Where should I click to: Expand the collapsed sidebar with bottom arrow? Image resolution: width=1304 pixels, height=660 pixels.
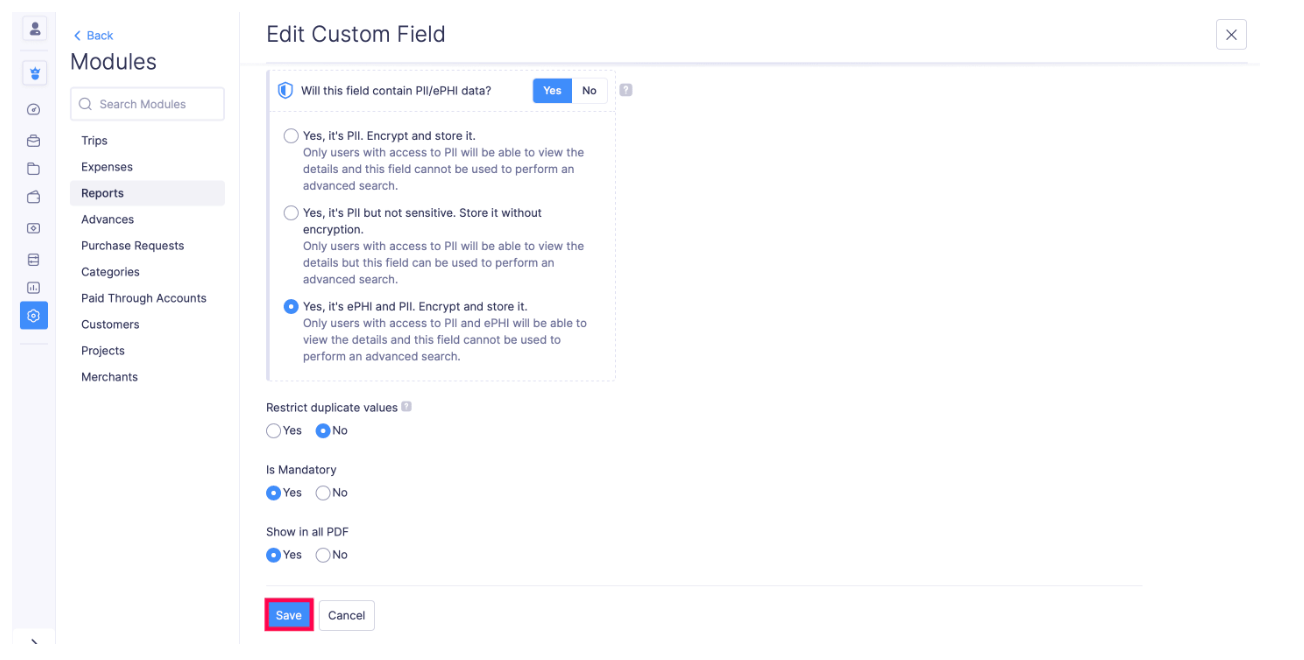click(x=34, y=643)
